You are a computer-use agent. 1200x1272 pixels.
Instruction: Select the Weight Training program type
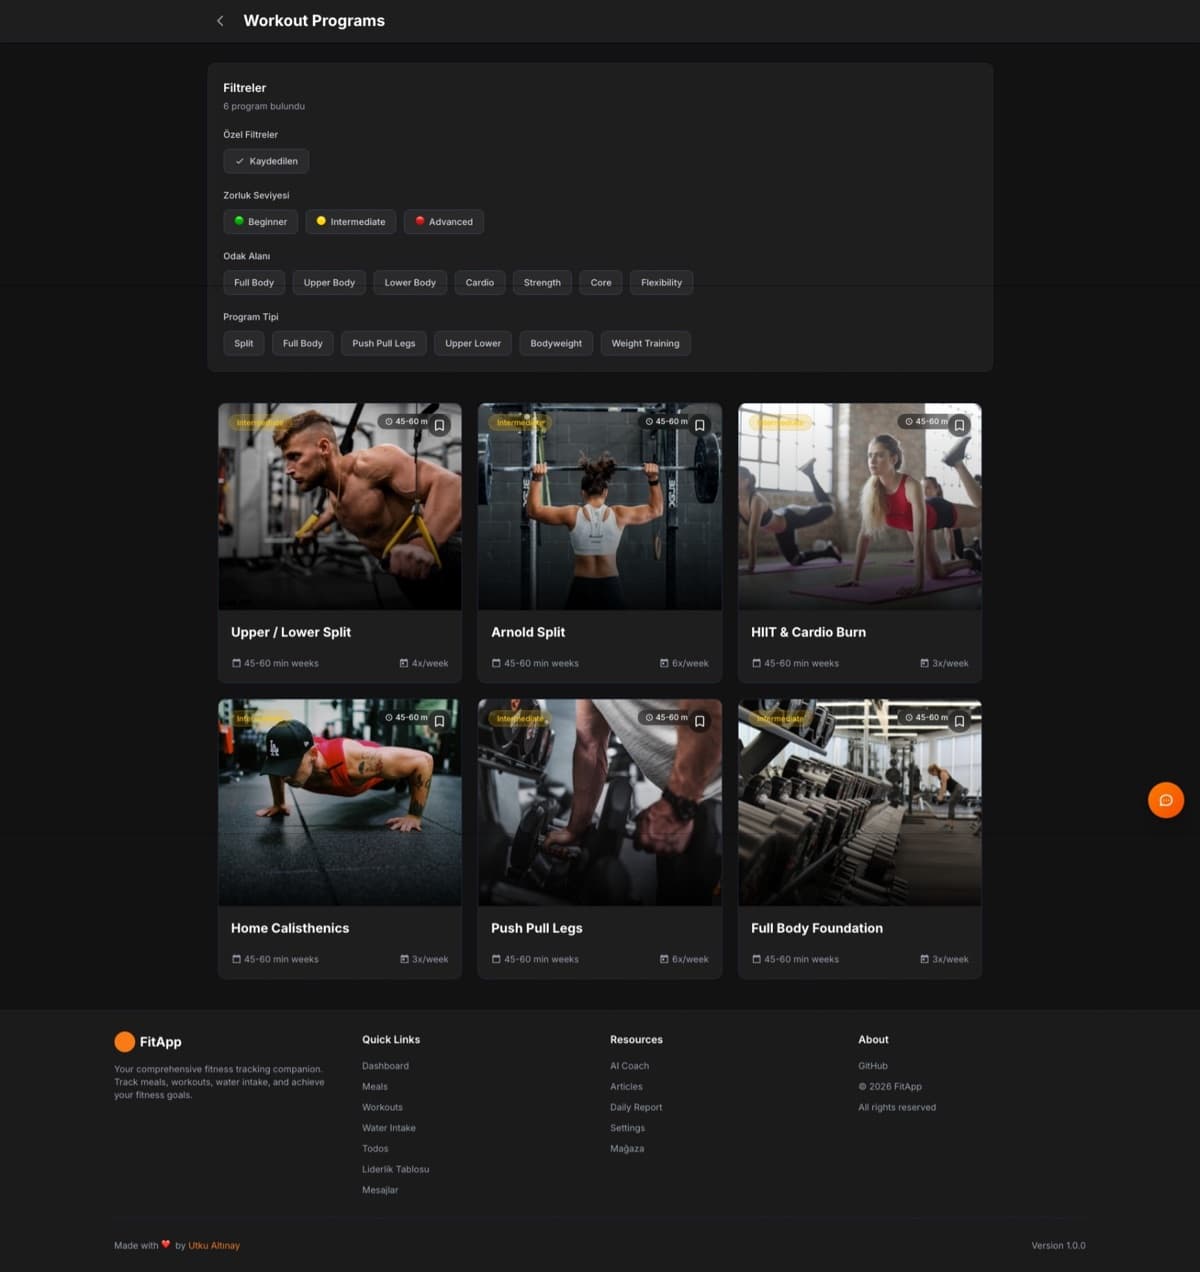coord(645,343)
